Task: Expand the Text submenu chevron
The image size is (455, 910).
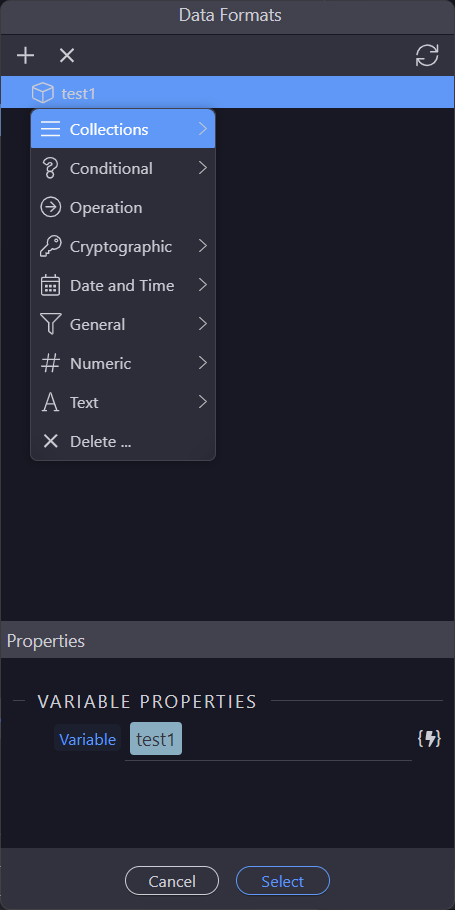Action: (202, 402)
